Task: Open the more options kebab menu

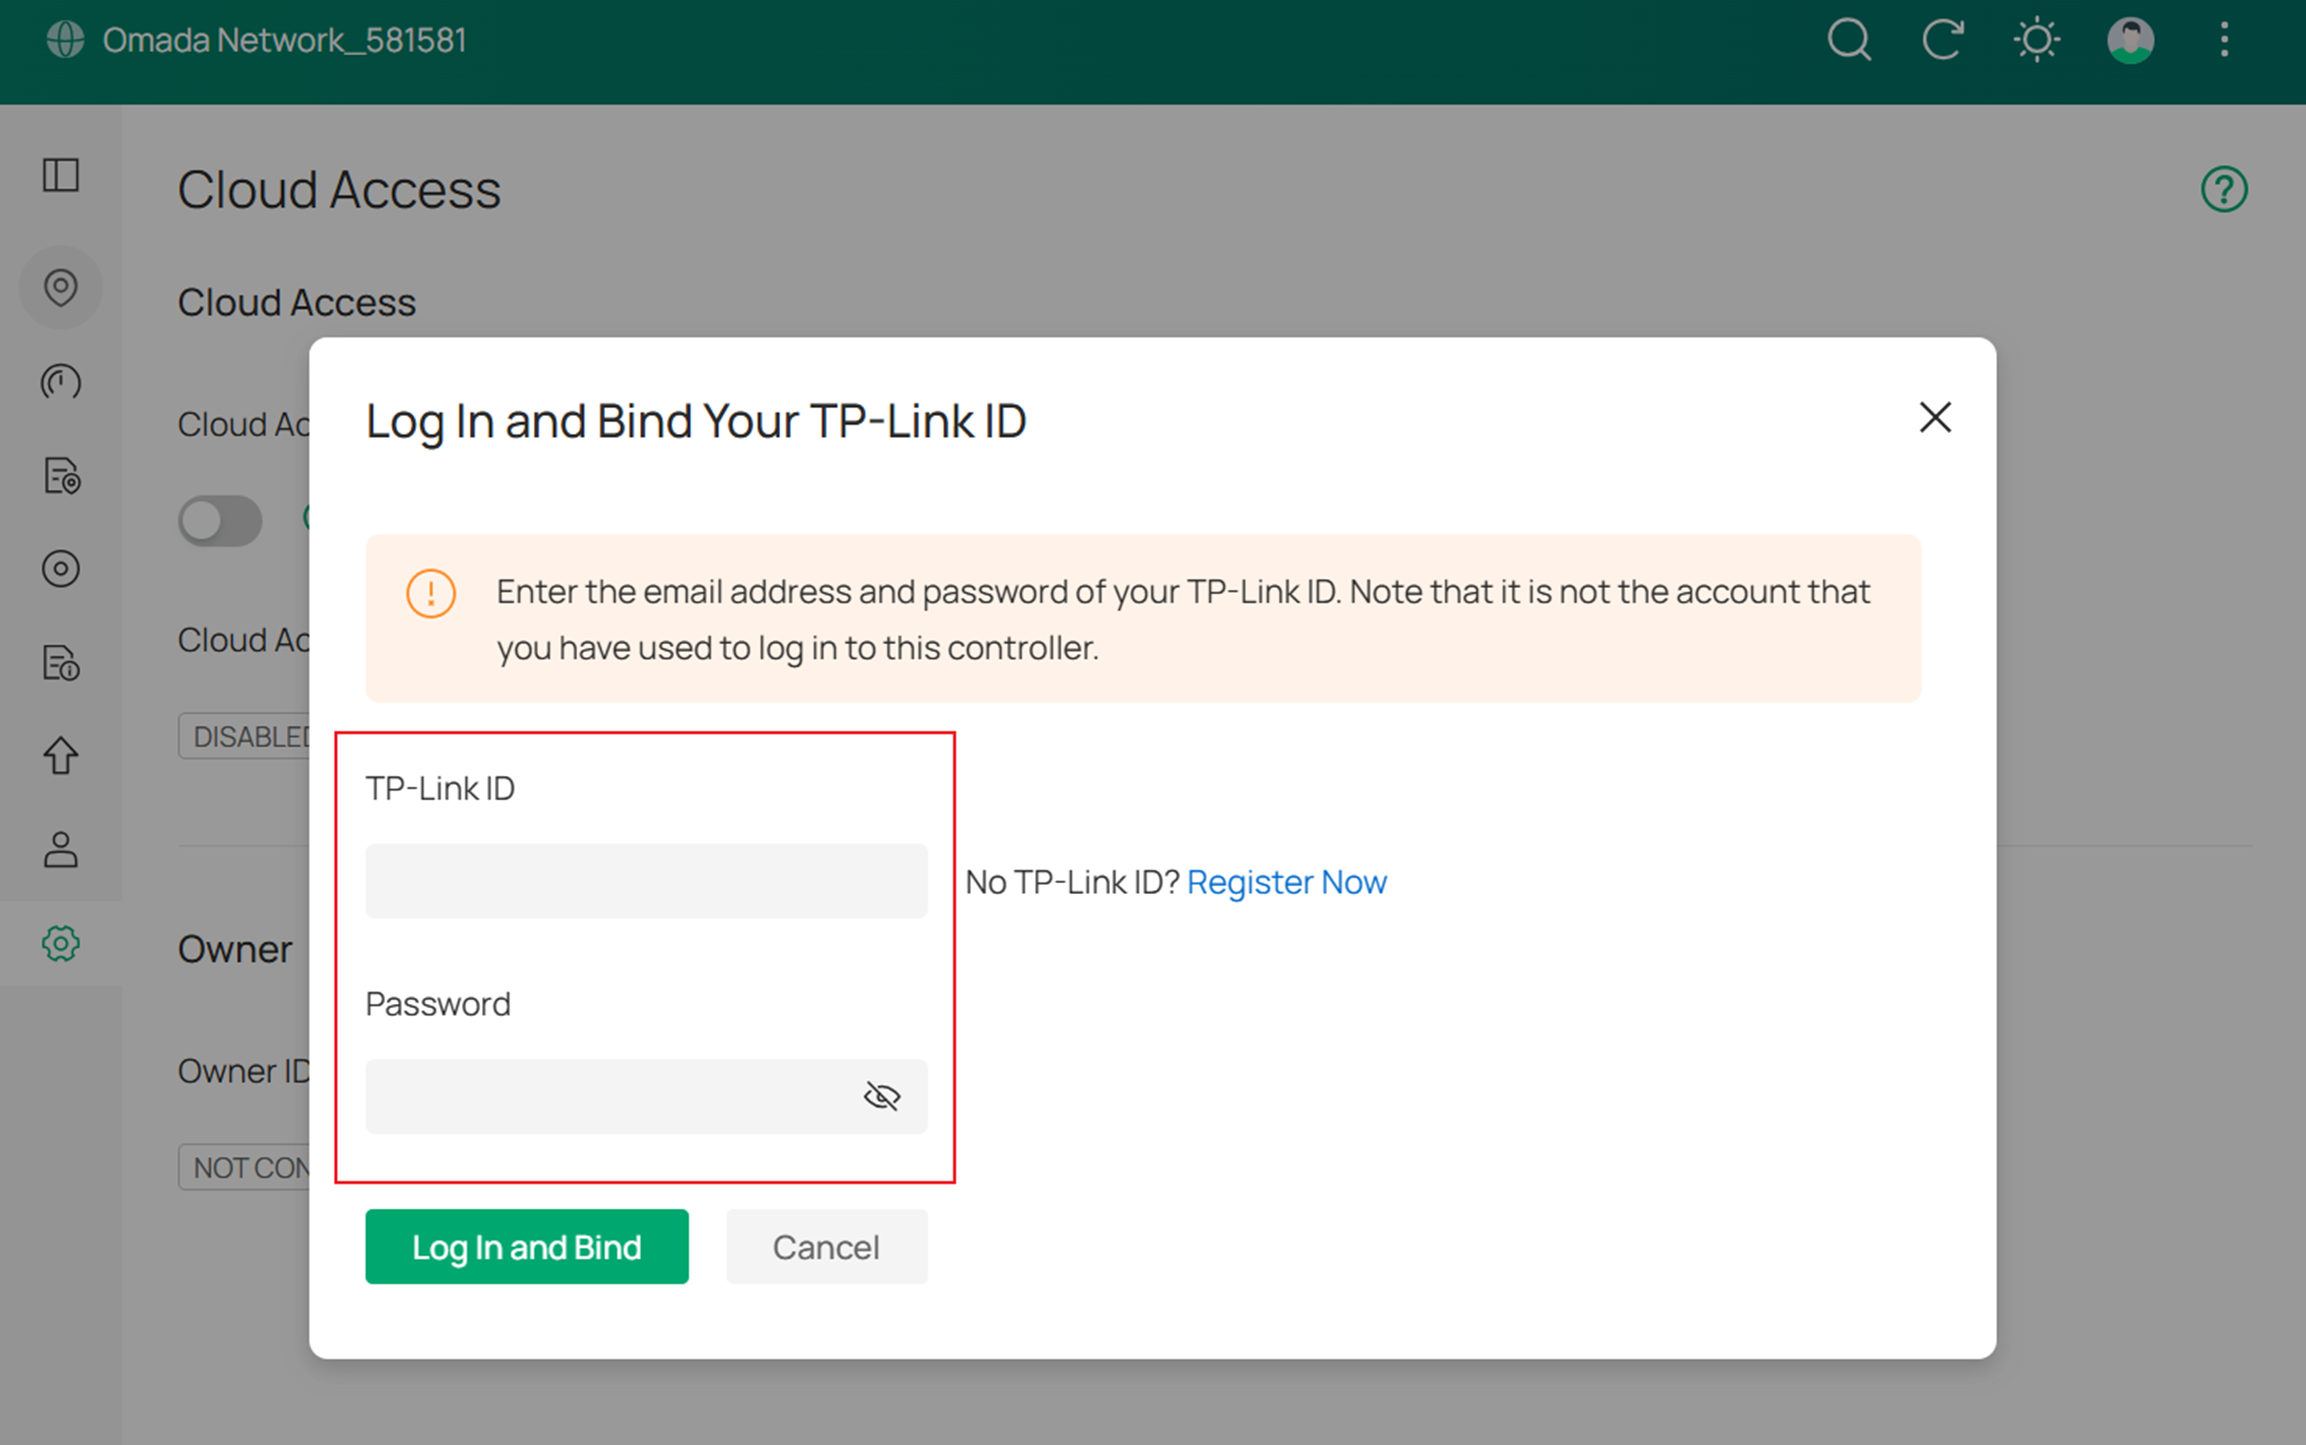Action: point(2224,40)
